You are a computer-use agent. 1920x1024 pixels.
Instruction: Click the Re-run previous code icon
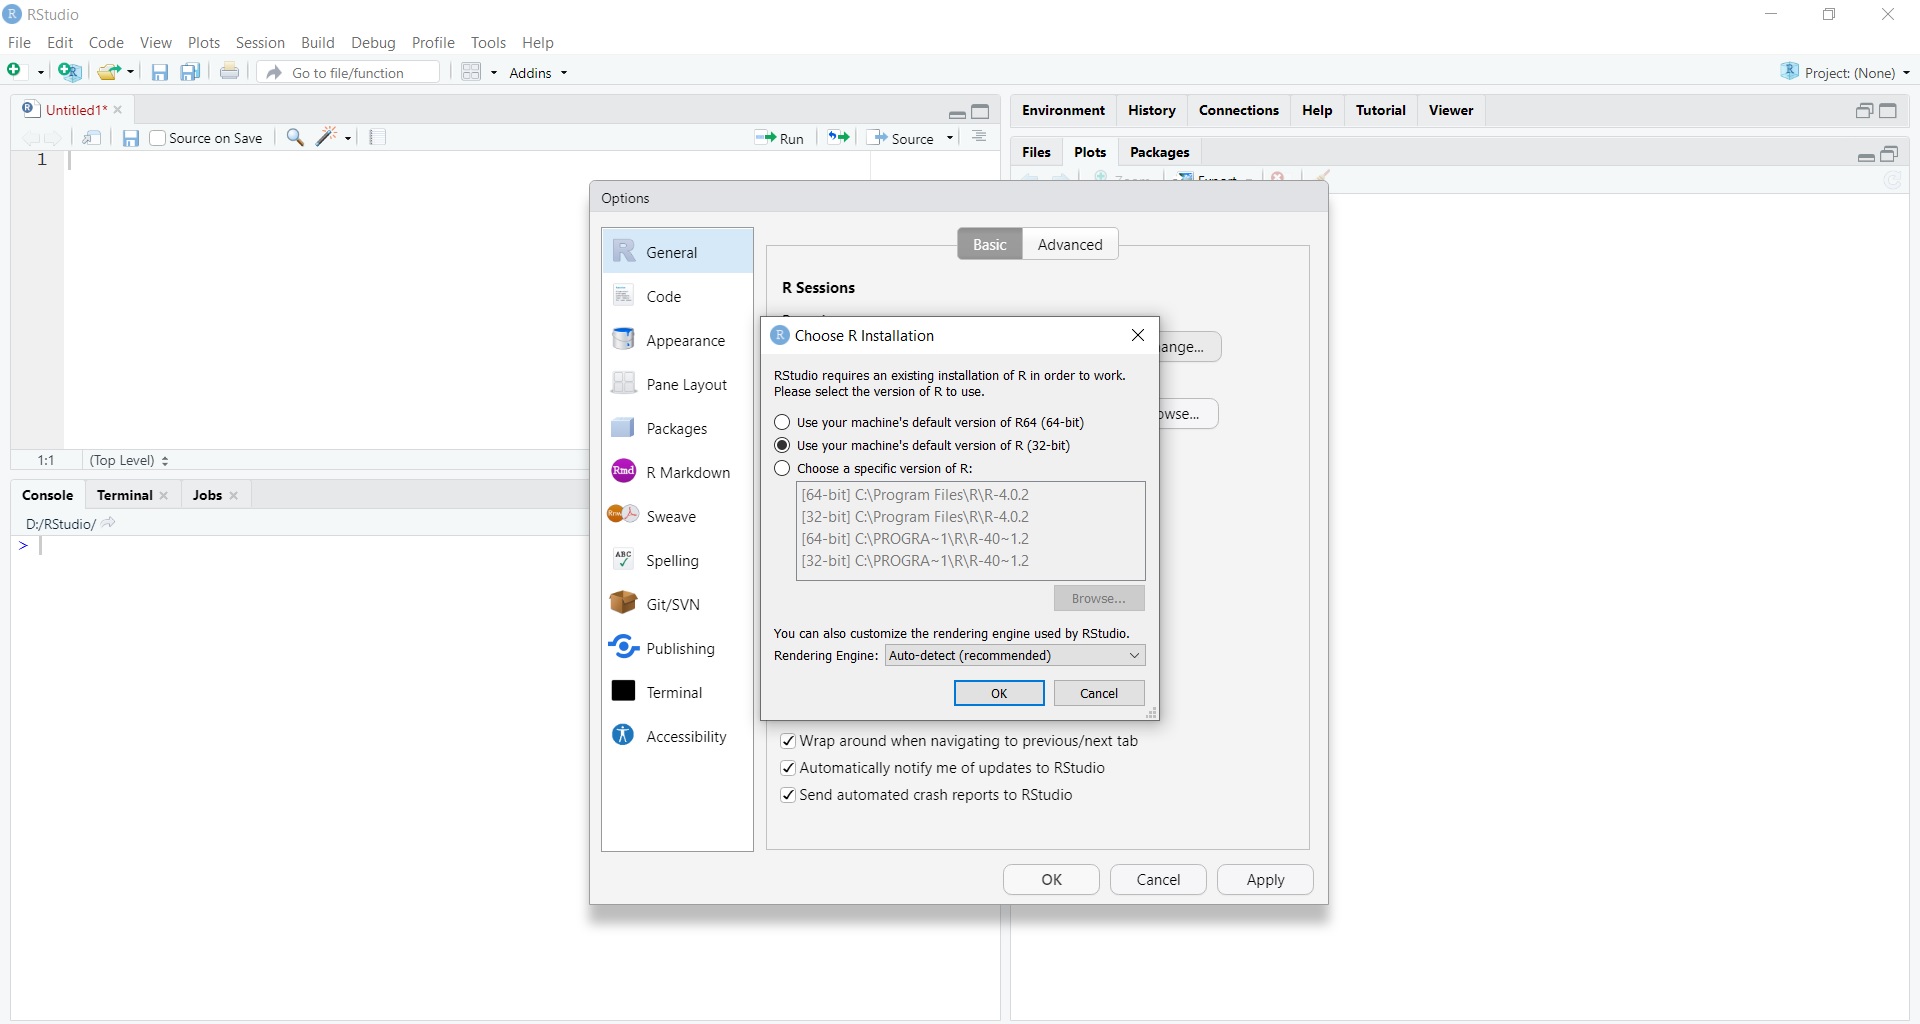click(x=838, y=138)
